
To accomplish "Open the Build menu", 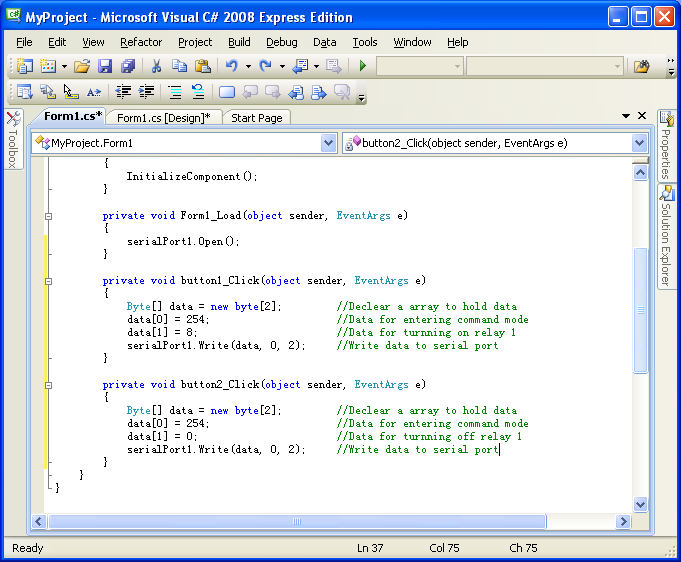I will pos(239,42).
